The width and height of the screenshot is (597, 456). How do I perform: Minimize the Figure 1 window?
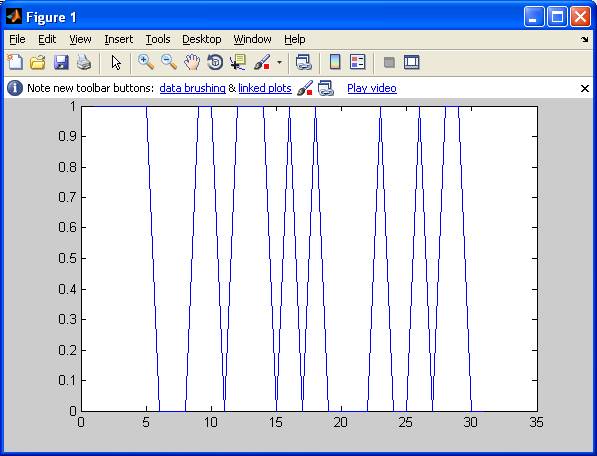pyautogui.click(x=534, y=17)
